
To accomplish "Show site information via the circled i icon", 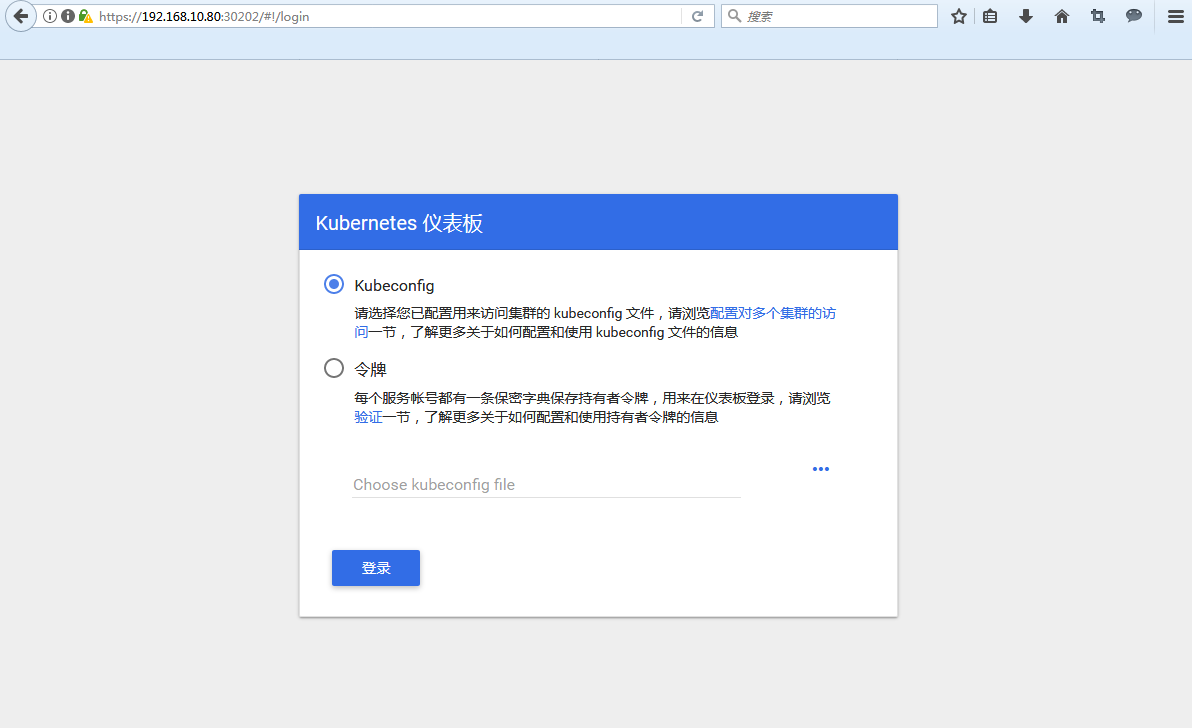I will 50,16.
